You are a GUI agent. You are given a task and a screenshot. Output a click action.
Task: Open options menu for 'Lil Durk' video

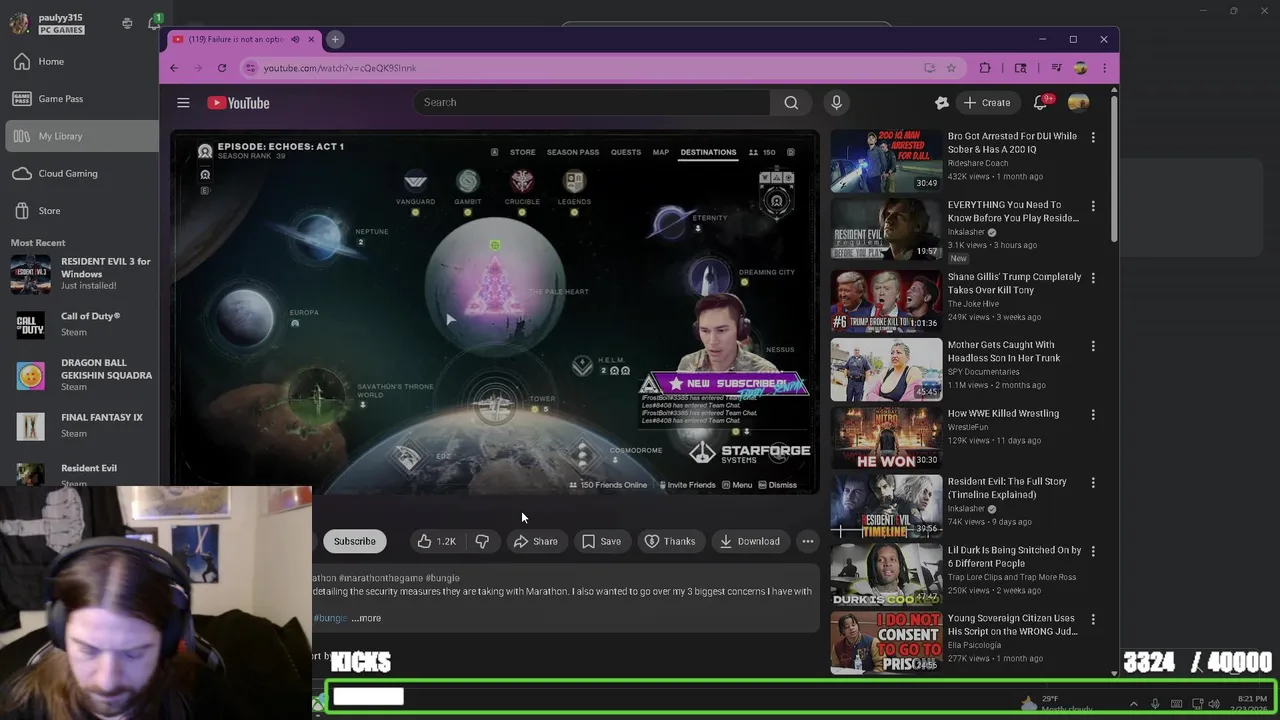[1093, 551]
